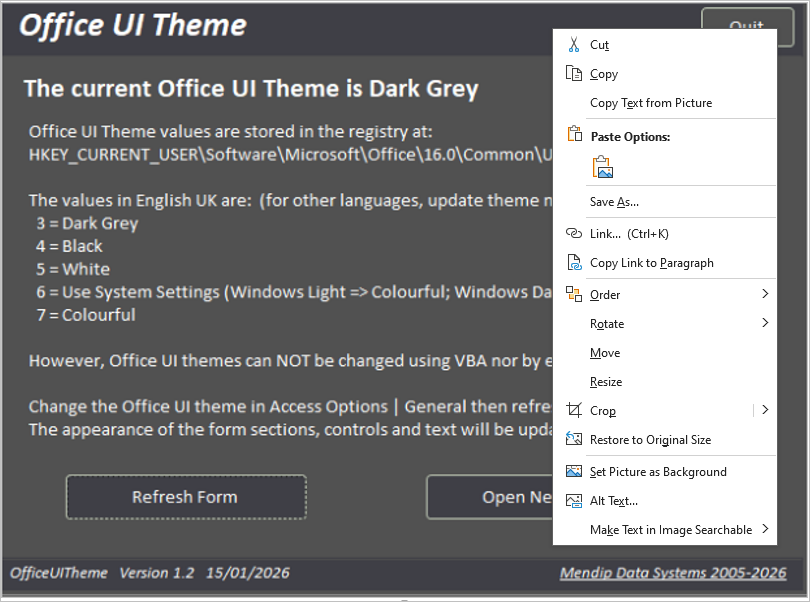Click the Order stacking icon
810x602 pixels.
coord(573,294)
